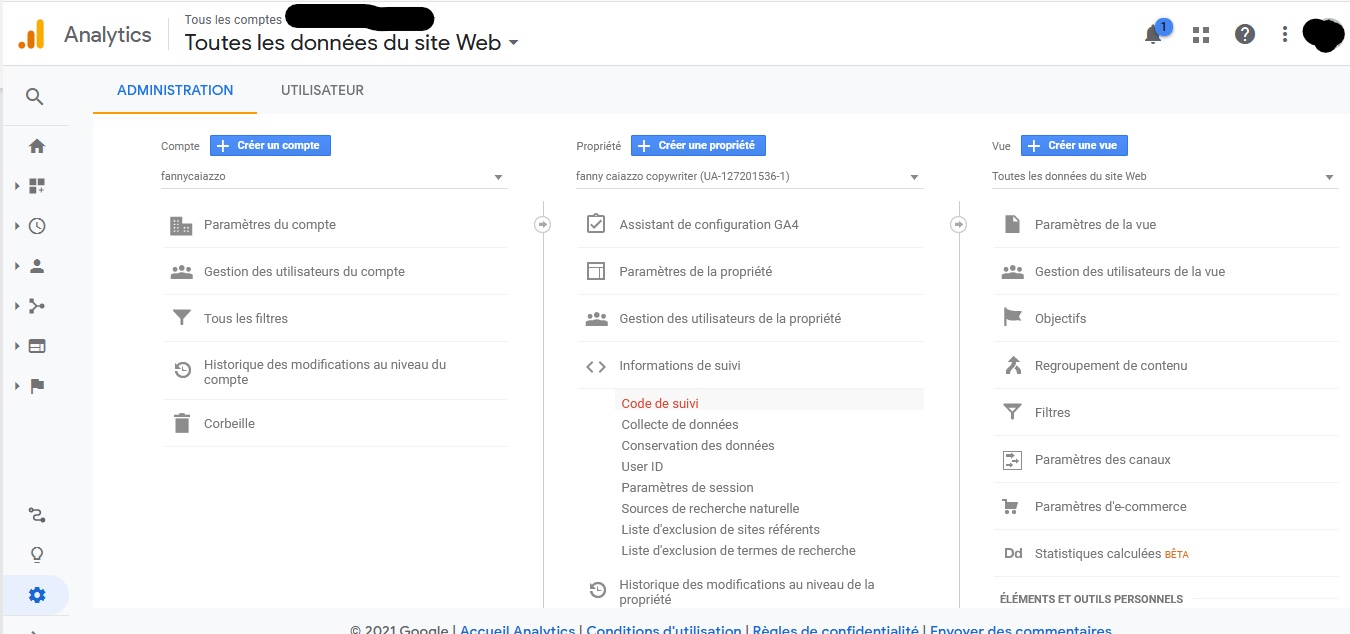This screenshot has height=634, width=1350.
Task: Switch to the UTILISATEUR tab
Action: click(322, 90)
